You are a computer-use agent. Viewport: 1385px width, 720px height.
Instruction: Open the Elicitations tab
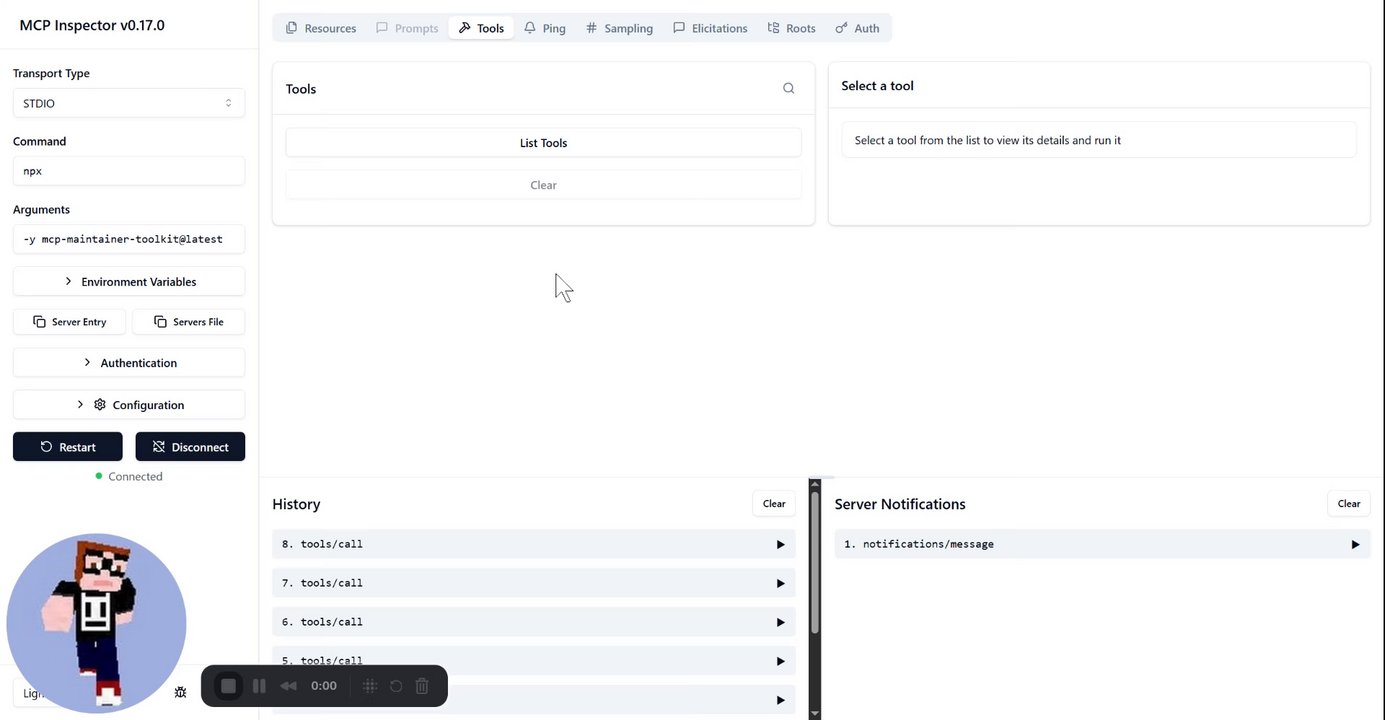coord(710,28)
